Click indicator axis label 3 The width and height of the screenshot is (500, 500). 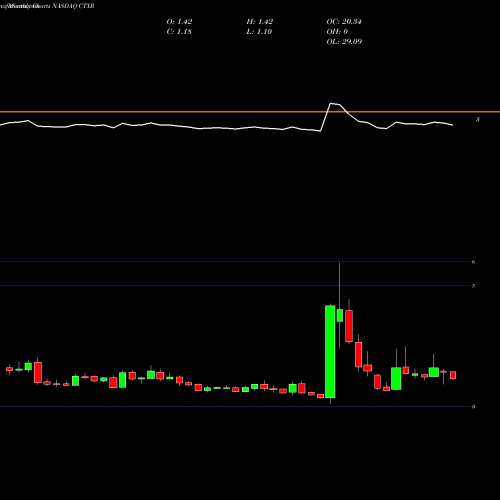[x=478, y=120]
